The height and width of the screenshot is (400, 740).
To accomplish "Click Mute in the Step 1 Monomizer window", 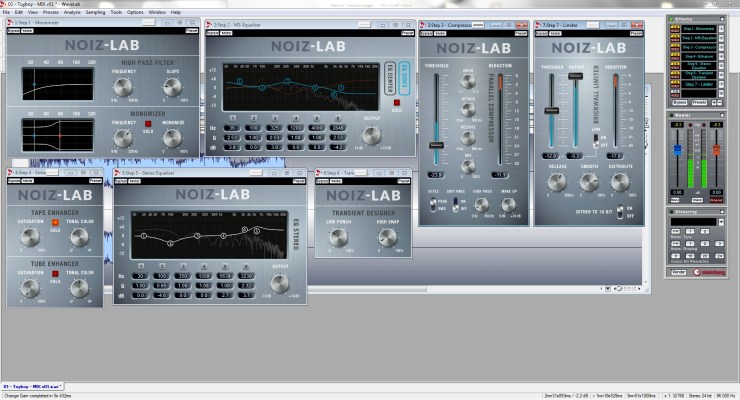I will coord(27,31).
